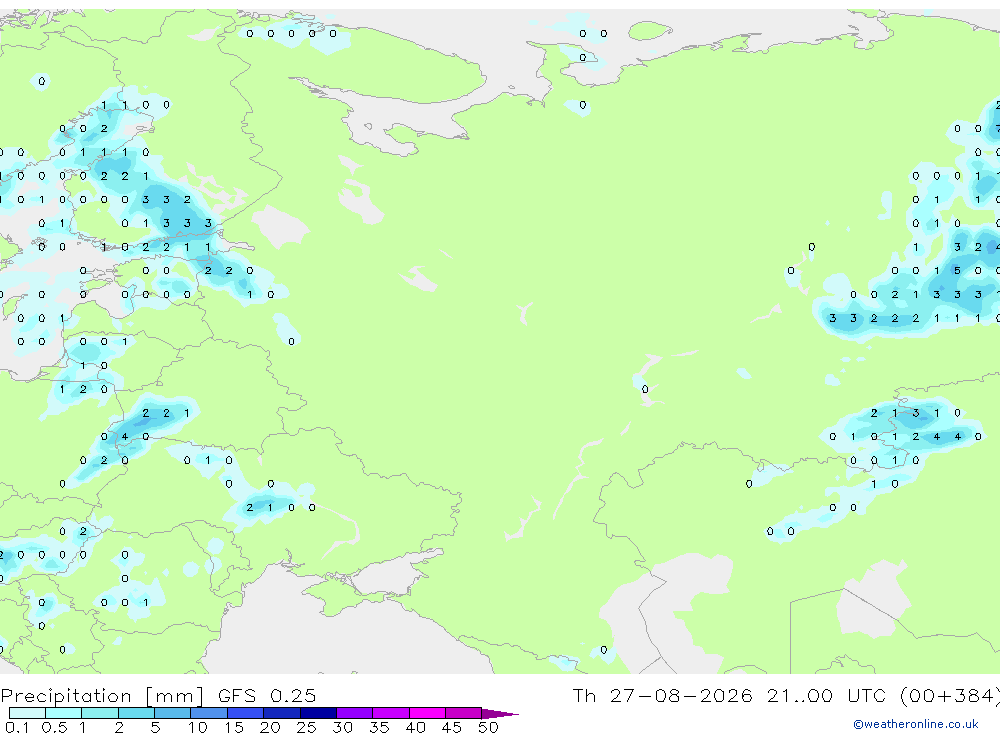Click the 1–2 mm legend color swatch
Screen dimensions: 1000x733
click(100, 713)
